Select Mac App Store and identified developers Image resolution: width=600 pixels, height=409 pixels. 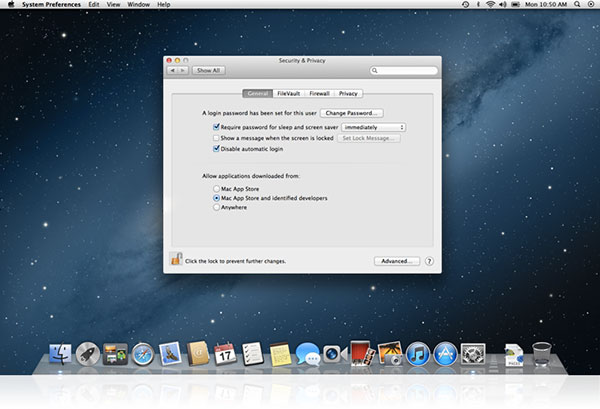click(217, 198)
